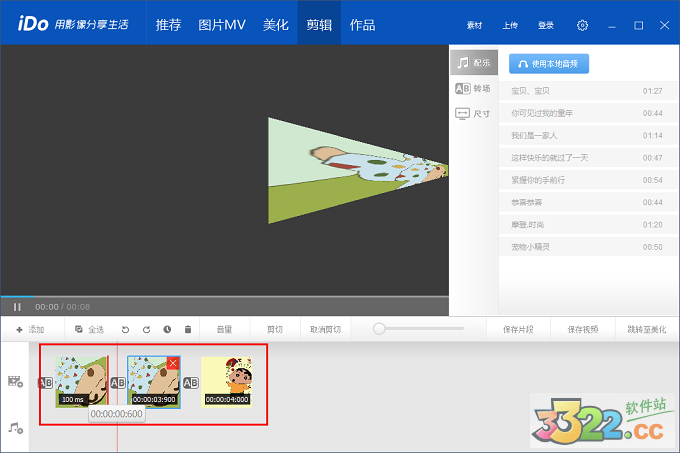
Task: Click the add video track icon
Action: [x=15, y=382]
